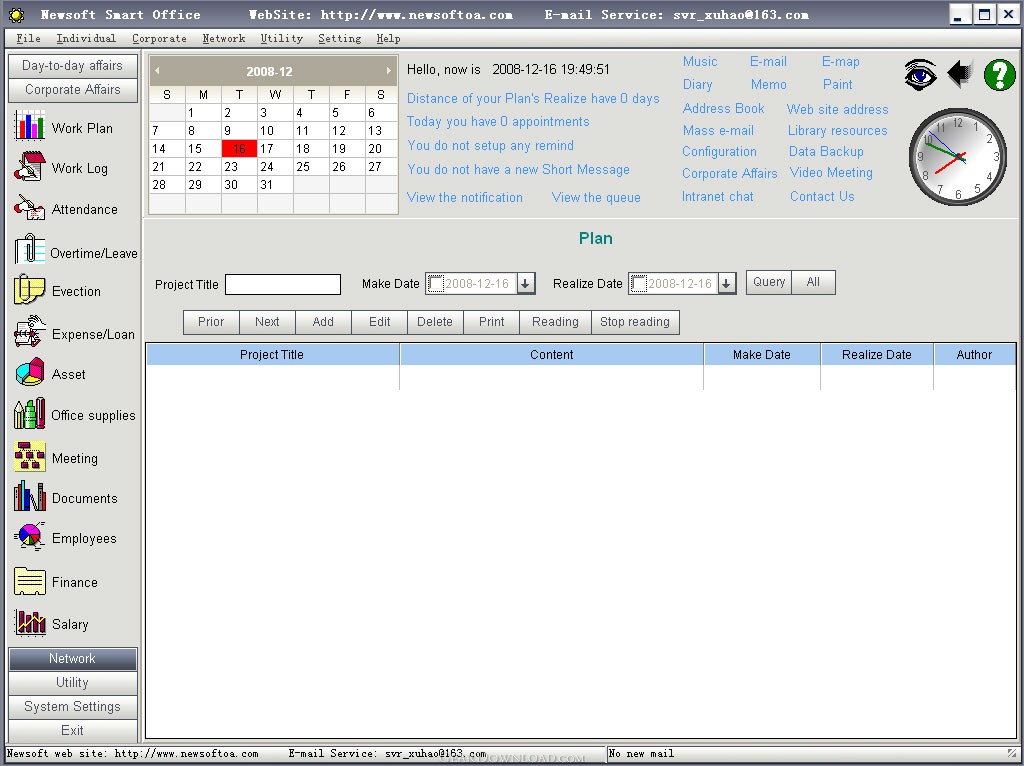The height and width of the screenshot is (766, 1024).
Task: Open the Meeting icon in sidebar
Action: (29, 457)
